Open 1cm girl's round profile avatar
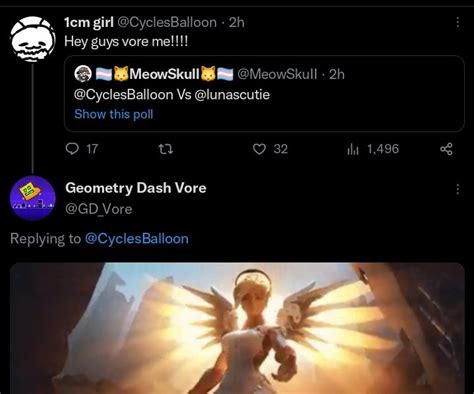The image size is (474, 394). (x=33, y=39)
